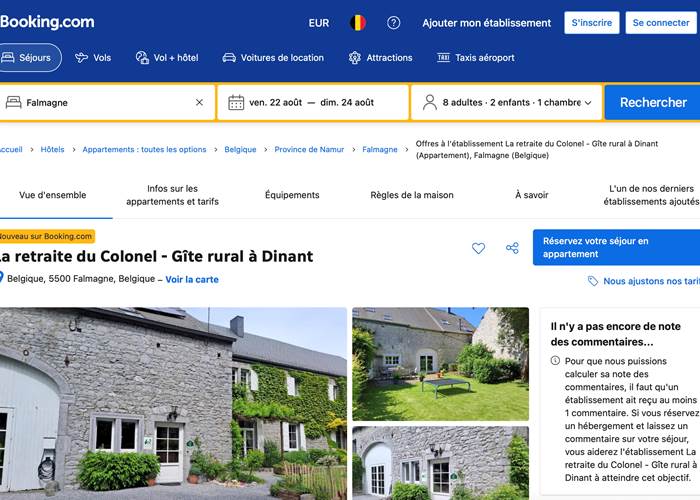Click Il n'y a pas encore de note heading

coord(616,334)
